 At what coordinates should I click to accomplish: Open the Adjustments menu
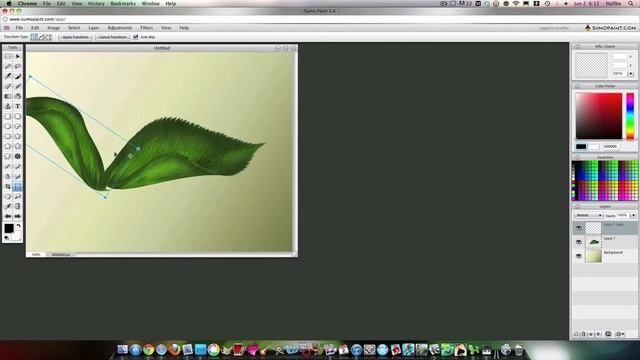(x=120, y=28)
